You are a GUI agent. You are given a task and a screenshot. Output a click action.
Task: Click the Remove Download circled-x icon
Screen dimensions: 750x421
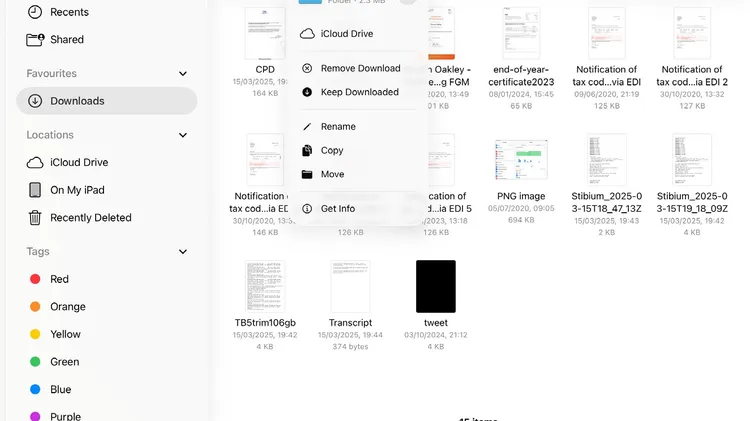(x=307, y=68)
